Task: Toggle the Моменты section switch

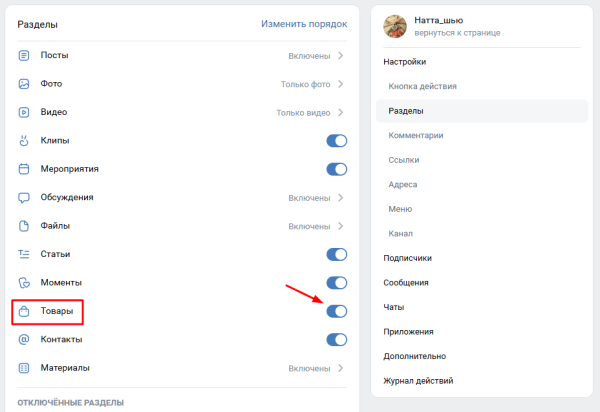Action: coord(337,283)
